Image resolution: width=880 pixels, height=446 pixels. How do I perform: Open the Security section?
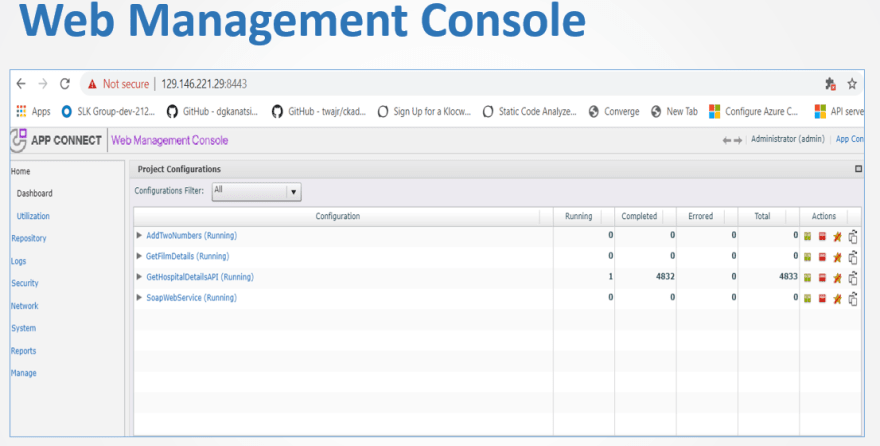[x=25, y=283]
